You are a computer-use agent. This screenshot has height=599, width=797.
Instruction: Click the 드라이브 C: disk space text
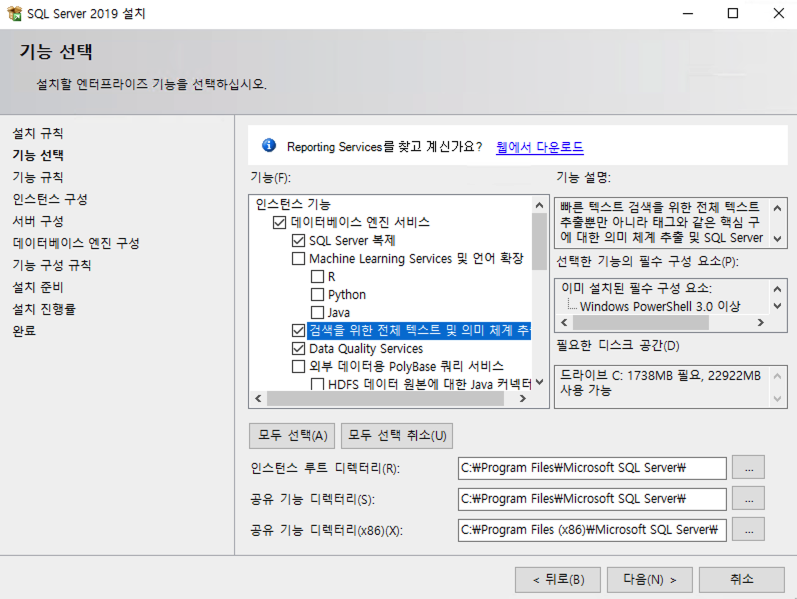[660, 383]
